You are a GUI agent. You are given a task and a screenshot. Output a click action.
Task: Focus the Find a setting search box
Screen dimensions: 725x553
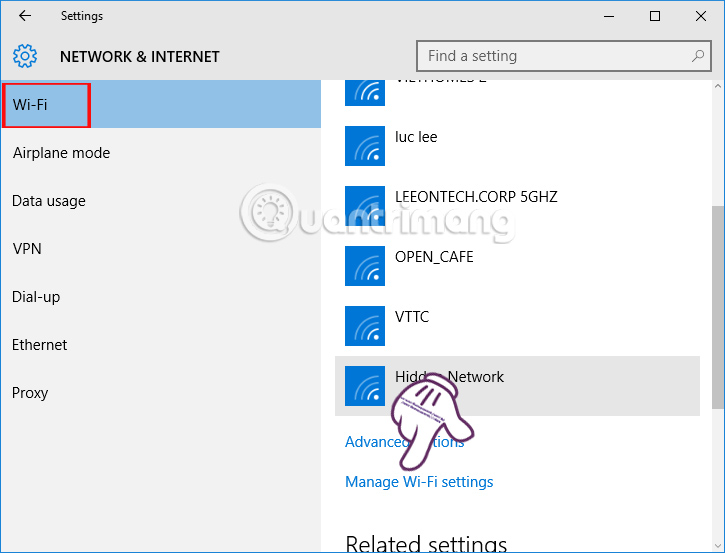pyautogui.click(x=564, y=56)
